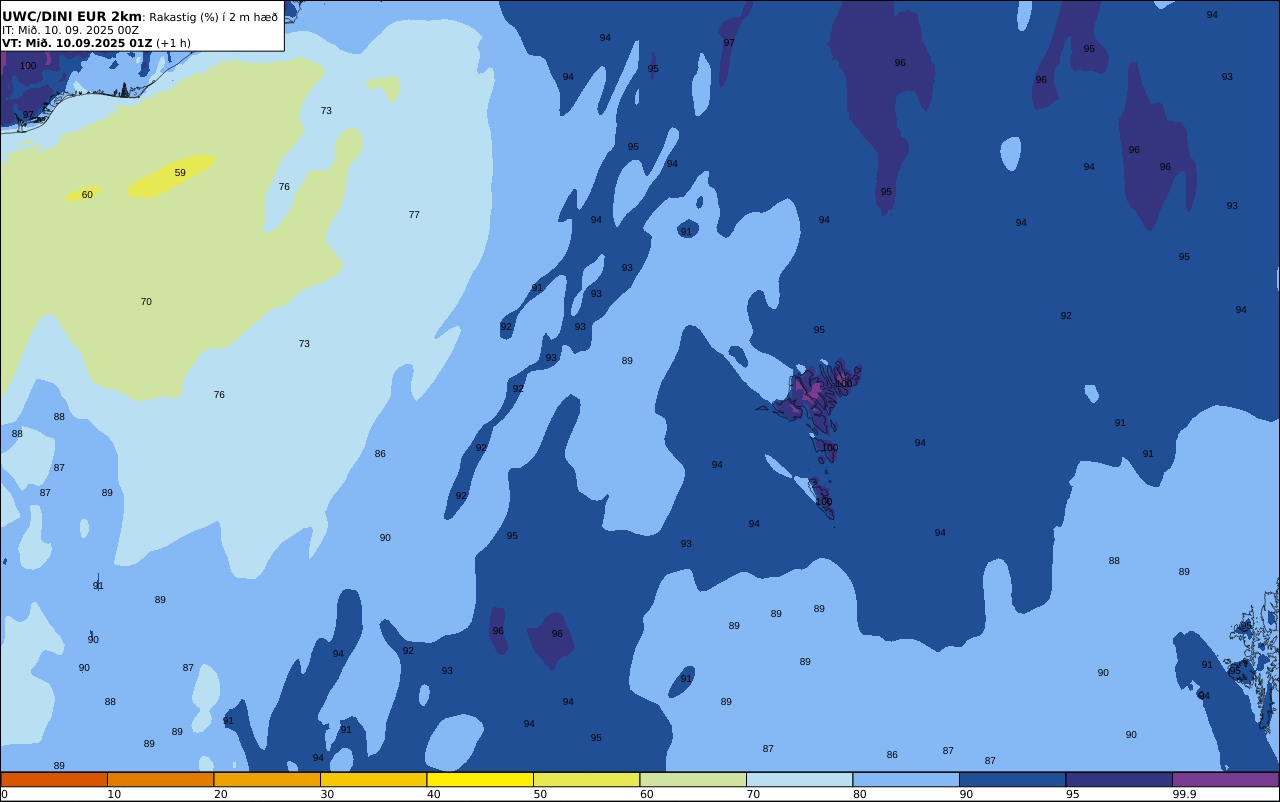Click the purple legend swatch above 99.9
This screenshot has width=1280, height=802.
tap(1225, 779)
